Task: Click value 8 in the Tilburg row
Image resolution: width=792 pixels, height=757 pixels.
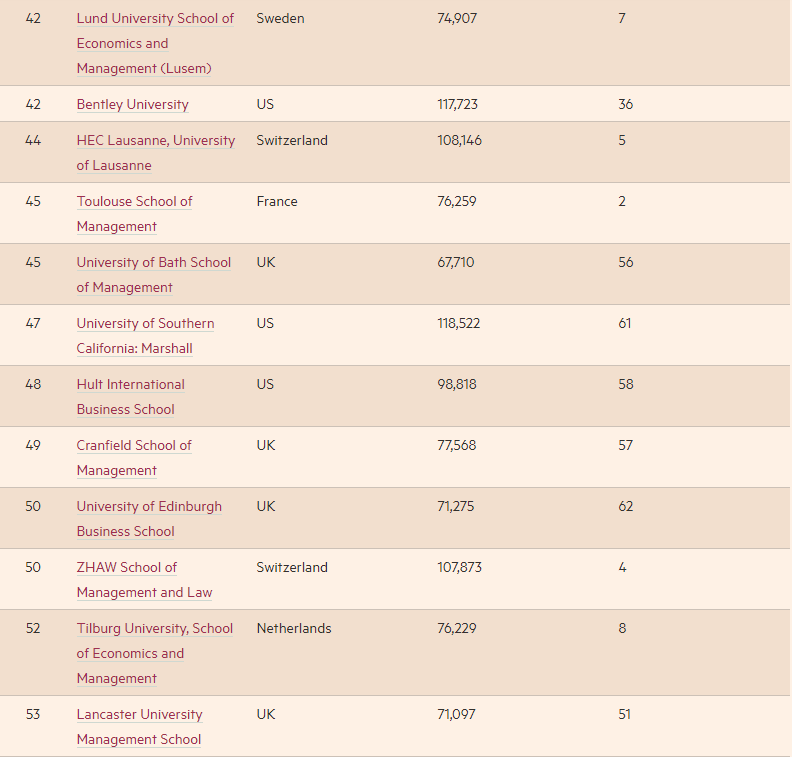Action: point(622,629)
